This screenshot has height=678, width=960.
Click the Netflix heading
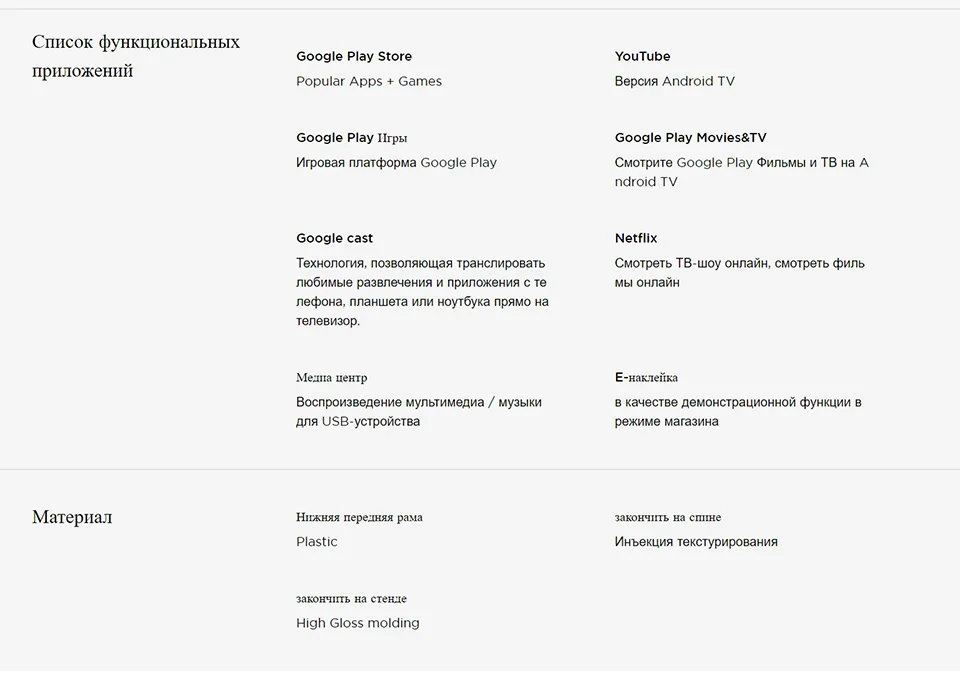click(636, 238)
